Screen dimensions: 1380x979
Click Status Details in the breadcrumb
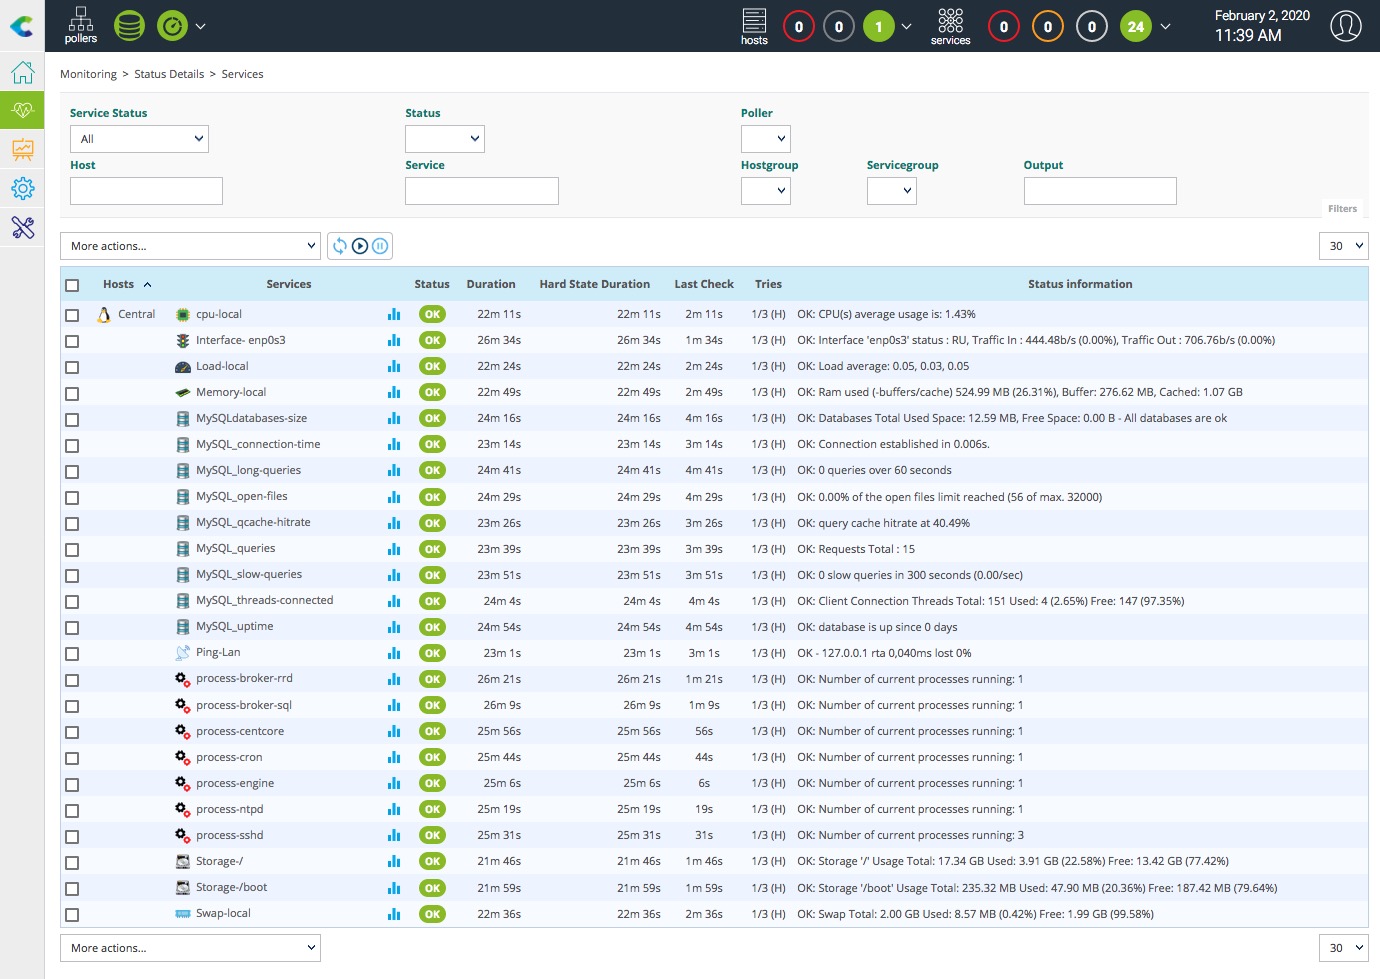tap(169, 74)
